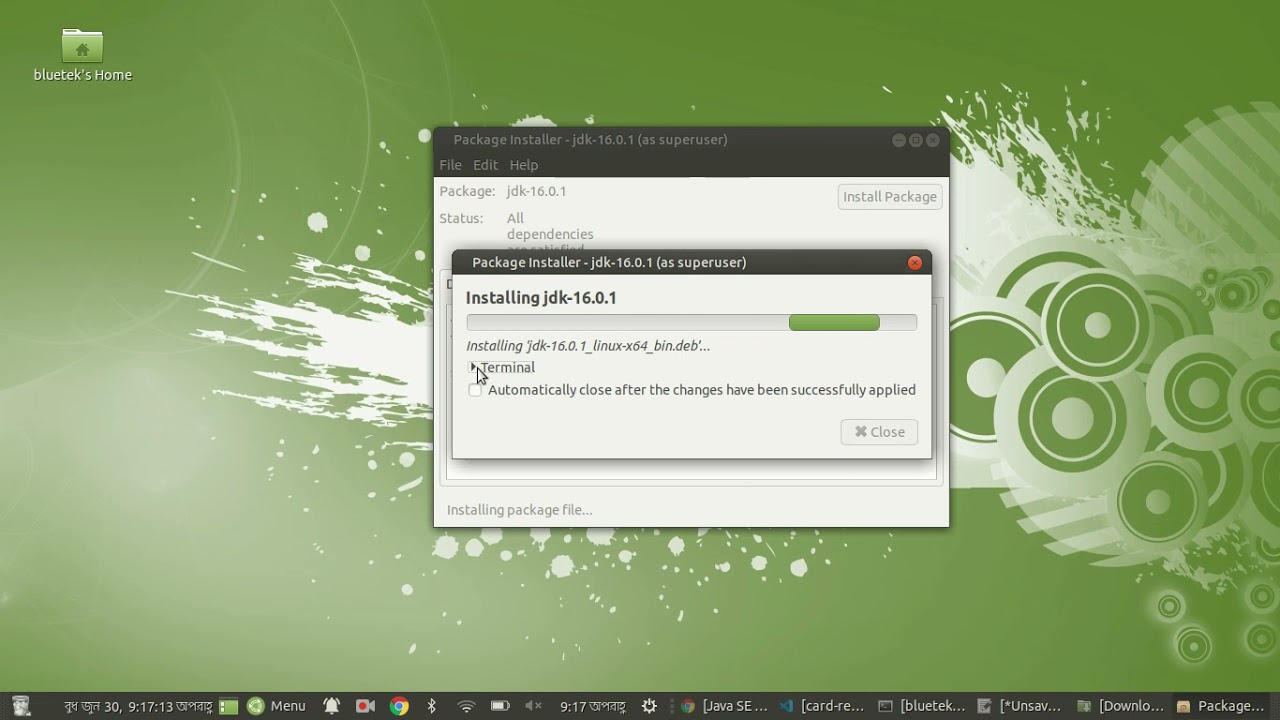Screen dimensions: 1280x720
Task: Open the 9:17 clock applet
Action: (592, 706)
